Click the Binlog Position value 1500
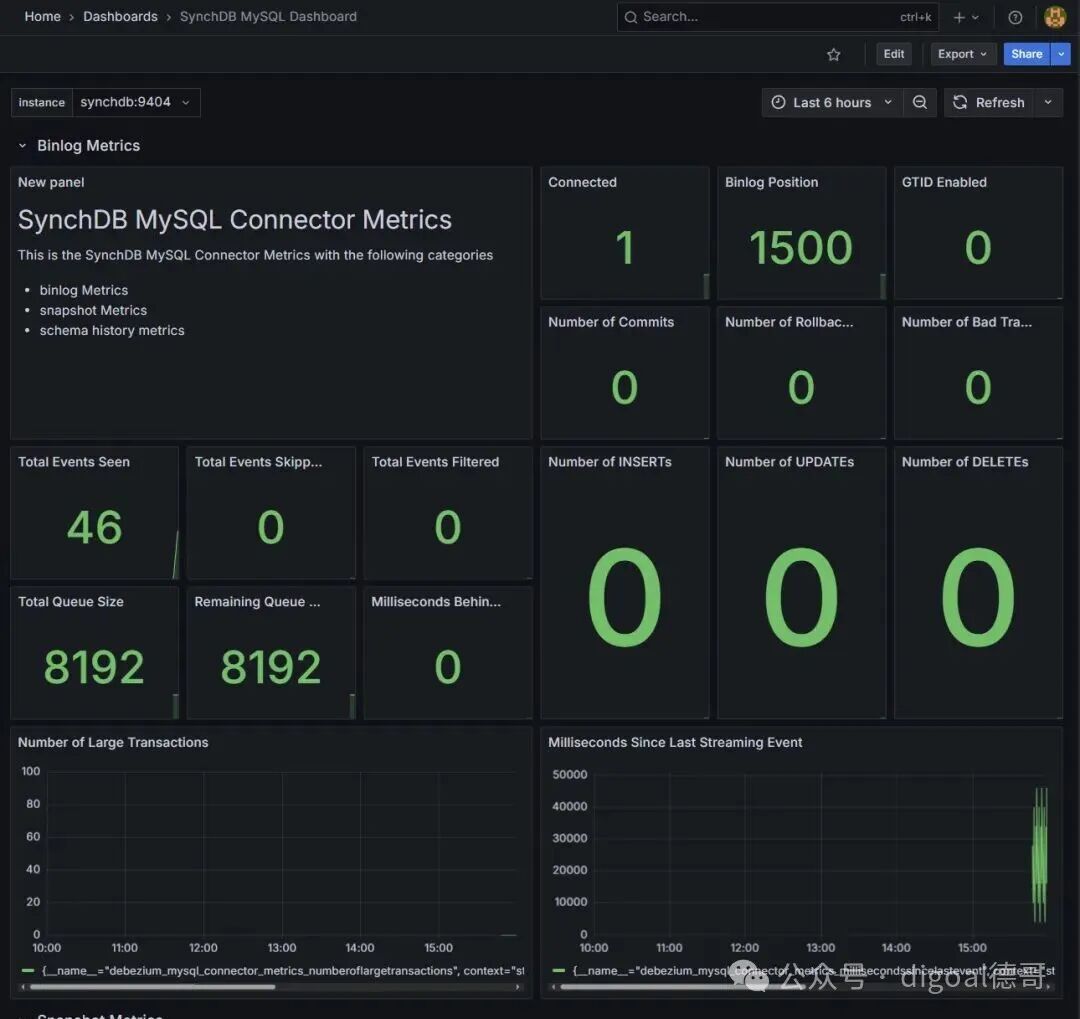 tap(801, 248)
